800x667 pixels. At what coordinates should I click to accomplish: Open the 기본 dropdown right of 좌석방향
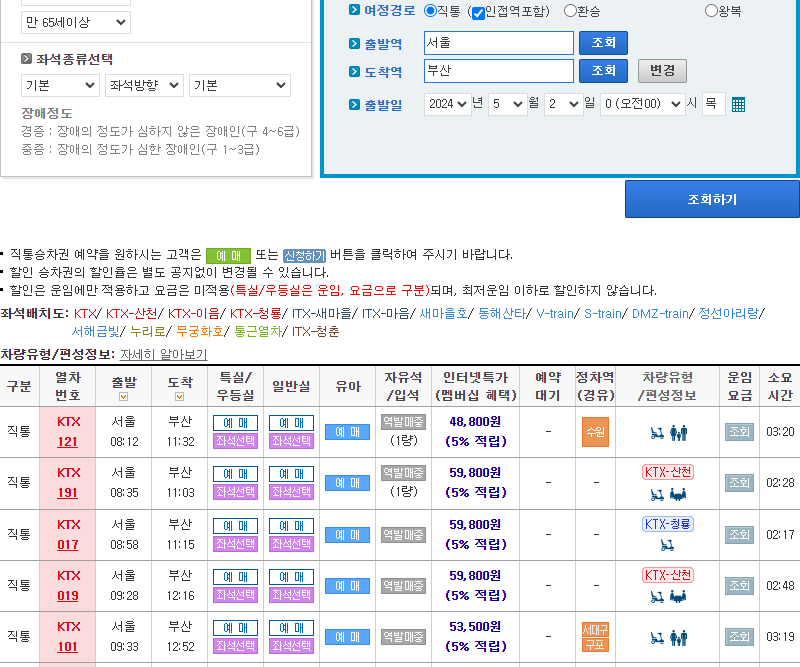coord(240,85)
